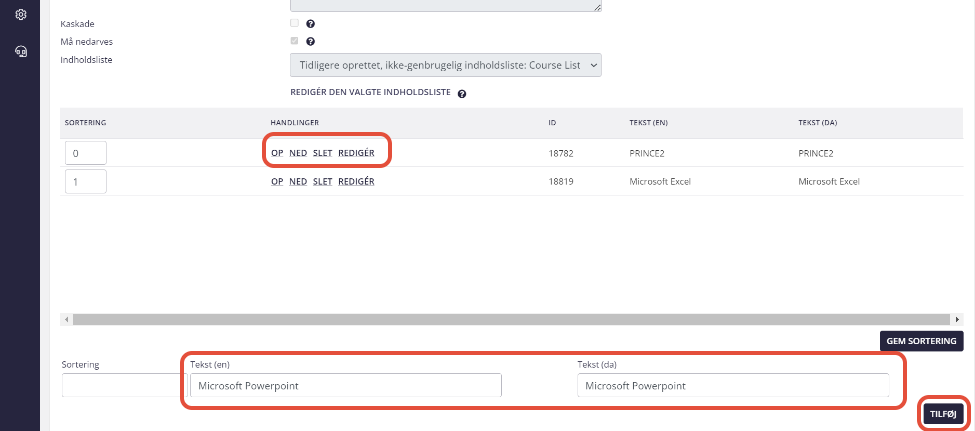Click the TILFØJ button
This screenshot has width=975, height=431.
(943, 414)
